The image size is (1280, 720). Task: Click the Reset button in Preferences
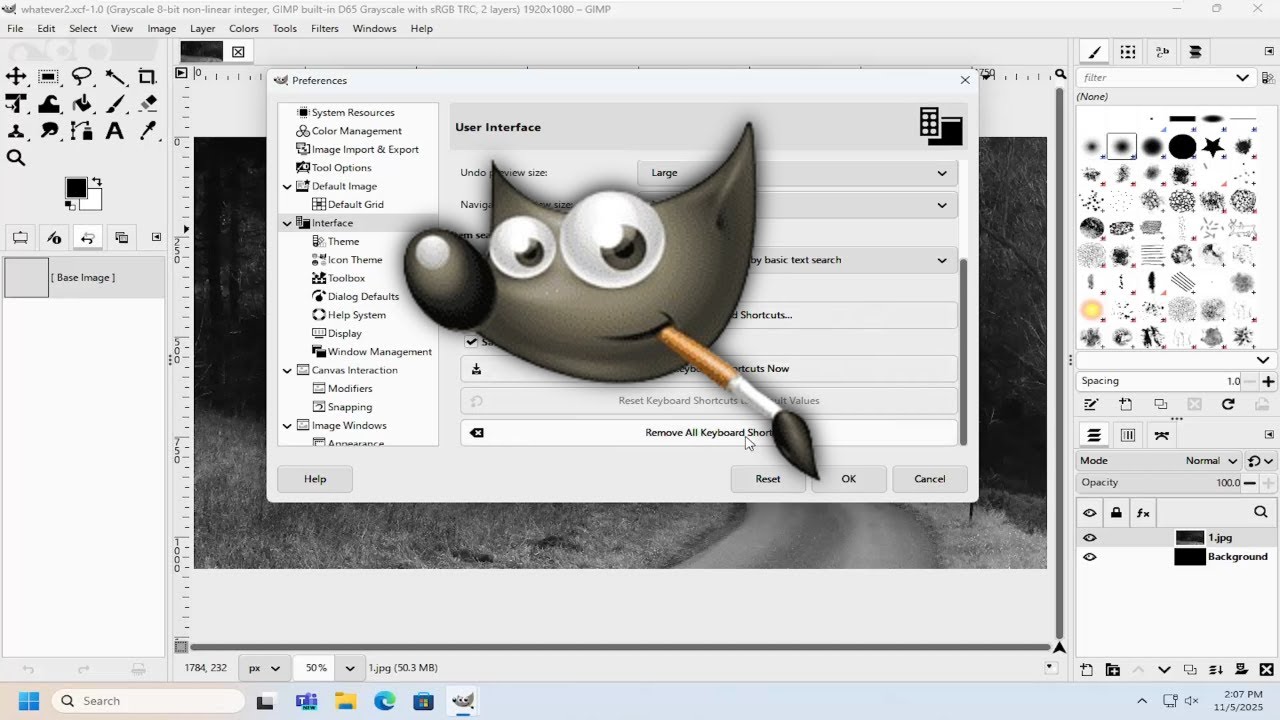point(768,479)
